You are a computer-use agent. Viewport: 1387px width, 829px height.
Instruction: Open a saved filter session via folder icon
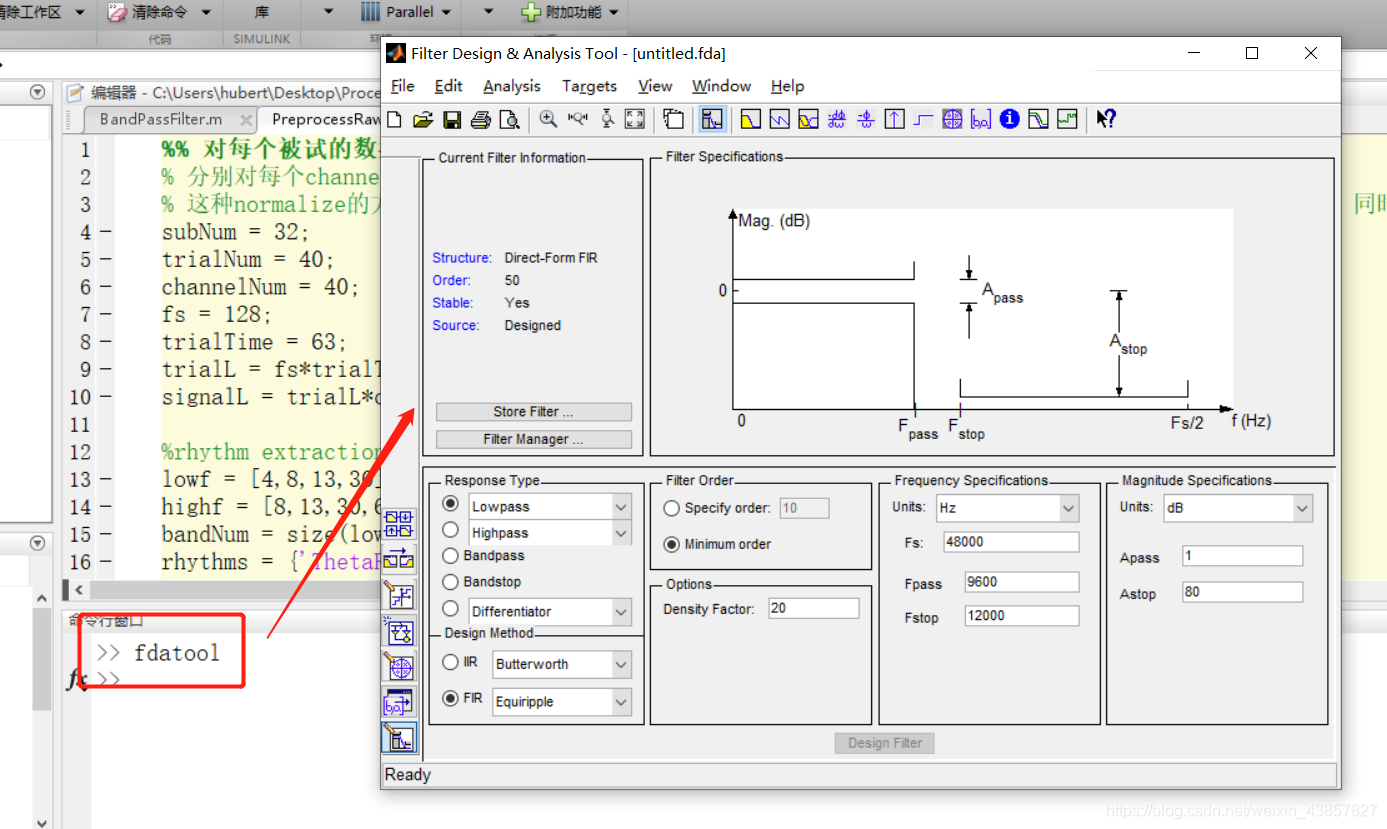point(422,120)
